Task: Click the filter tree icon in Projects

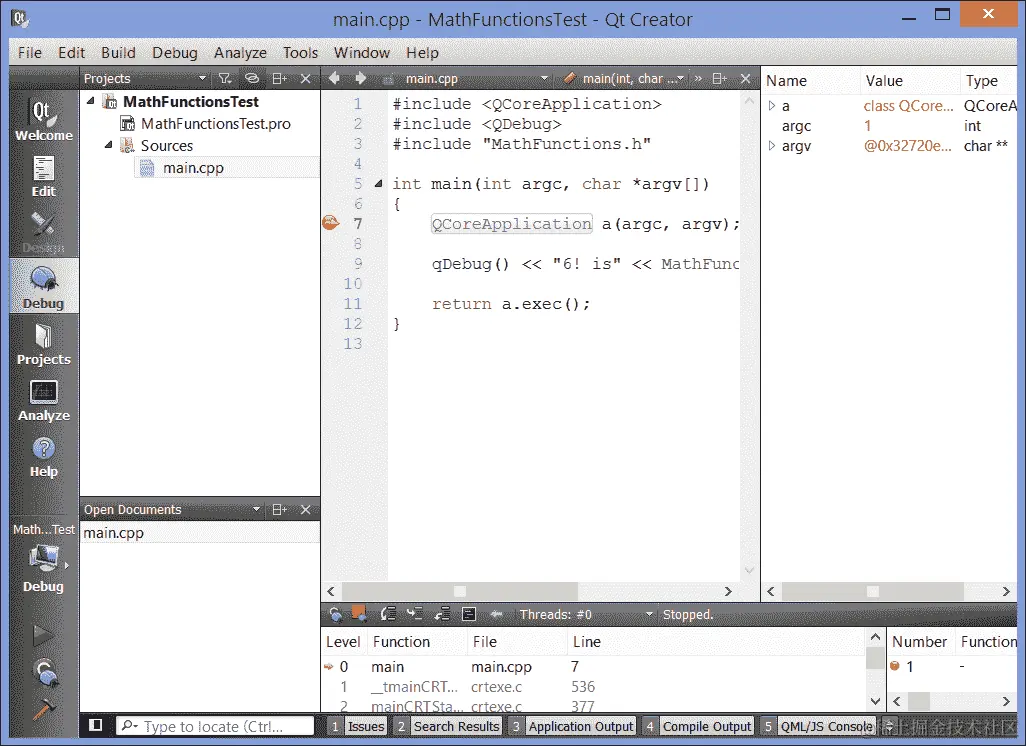Action: pyautogui.click(x=225, y=79)
